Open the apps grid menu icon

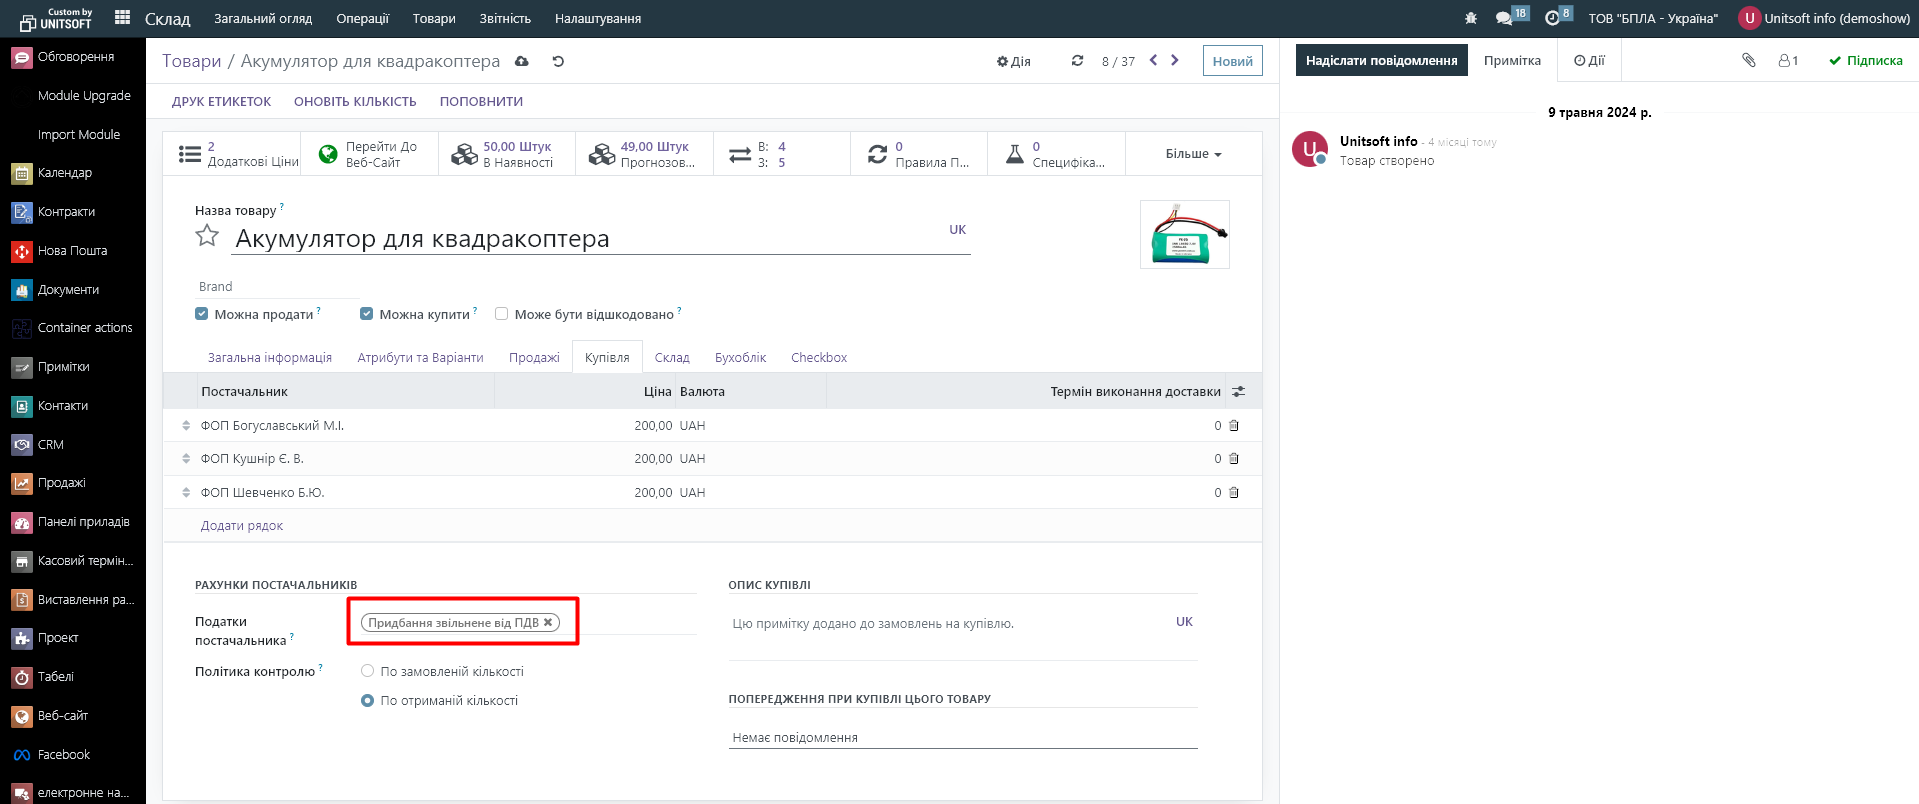click(x=122, y=18)
